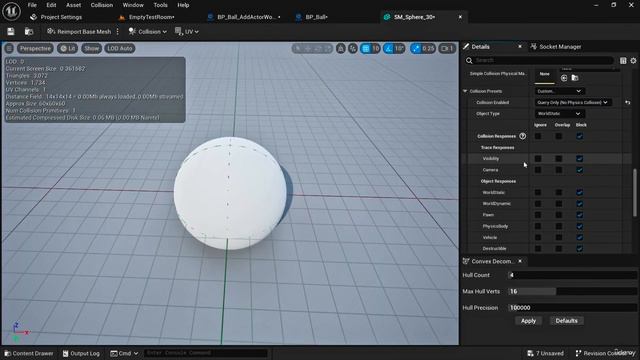Image resolution: width=640 pixels, height=360 pixels.
Task: Open the Asset menu
Action: click(73, 5)
